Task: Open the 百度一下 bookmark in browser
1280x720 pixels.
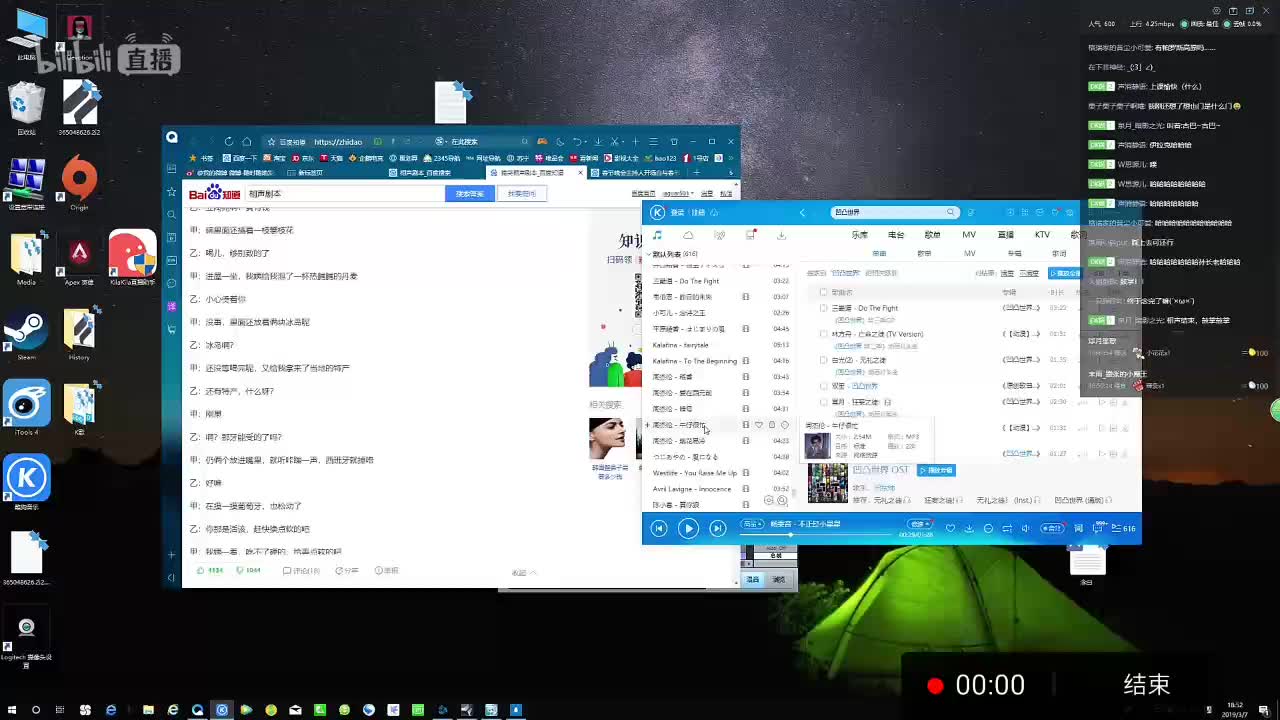Action: (240, 158)
